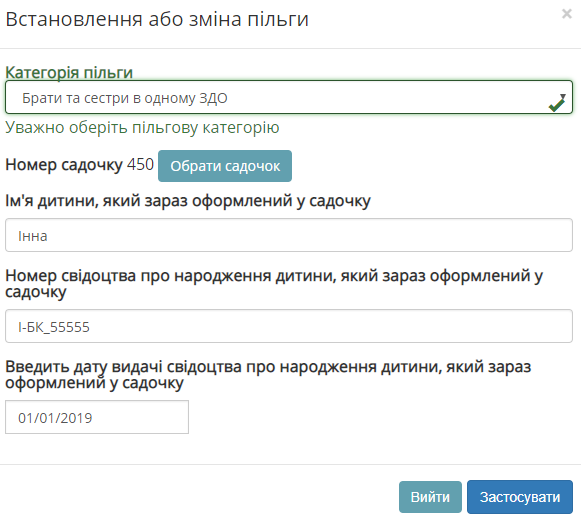Click the Застосувати button
The image size is (581, 521).
(520, 497)
